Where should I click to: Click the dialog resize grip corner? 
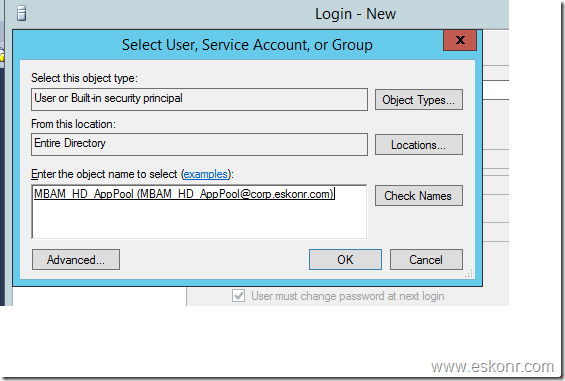click(468, 274)
